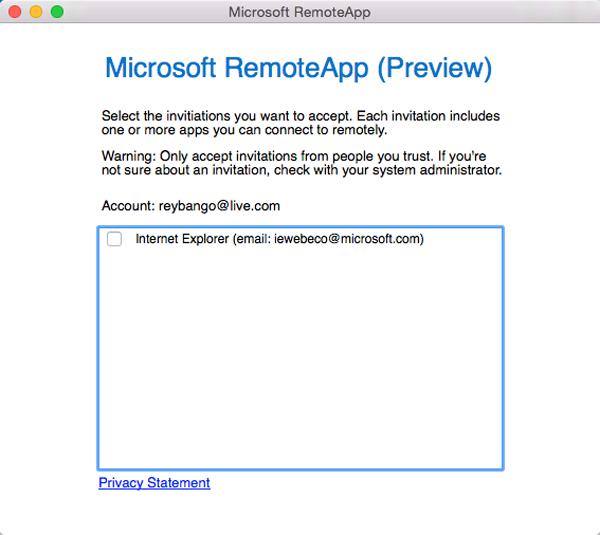Viewport: 600px width, 535px height.
Task: Open the Privacy Statement link
Action: pos(154,483)
